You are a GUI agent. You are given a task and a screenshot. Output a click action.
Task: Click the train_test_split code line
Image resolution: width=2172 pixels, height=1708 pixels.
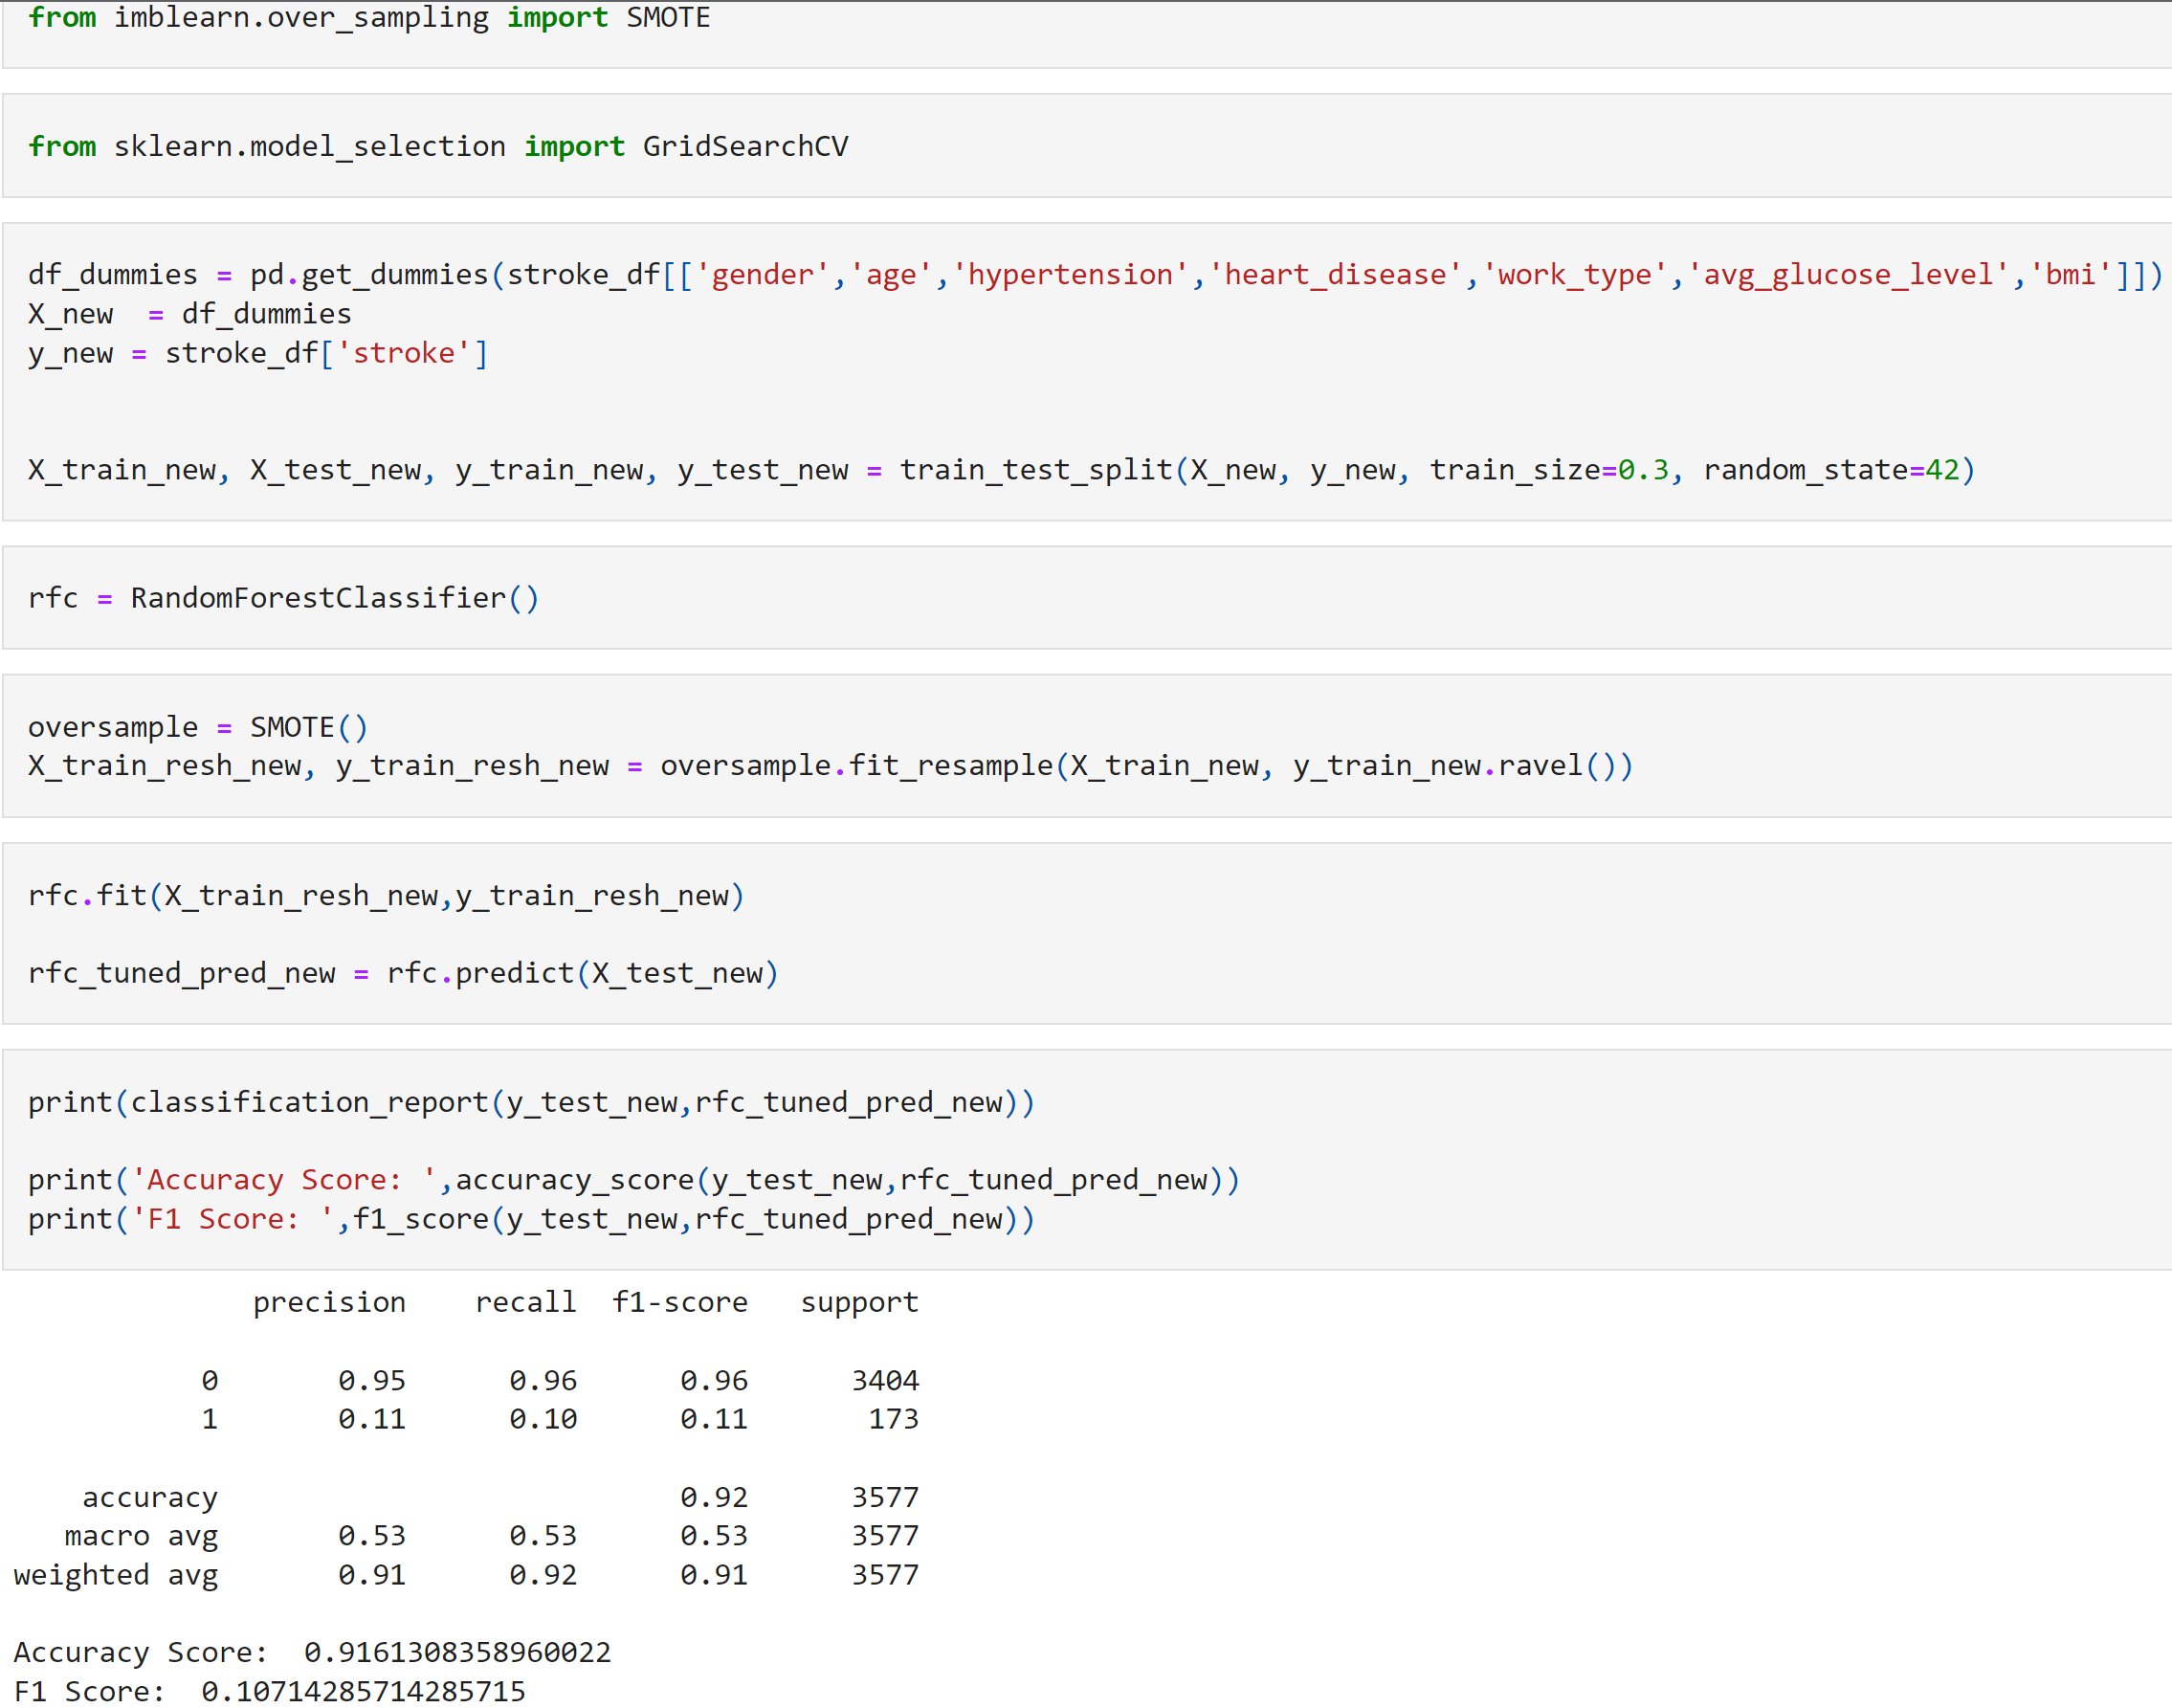pyautogui.click(x=1000, y=470)
